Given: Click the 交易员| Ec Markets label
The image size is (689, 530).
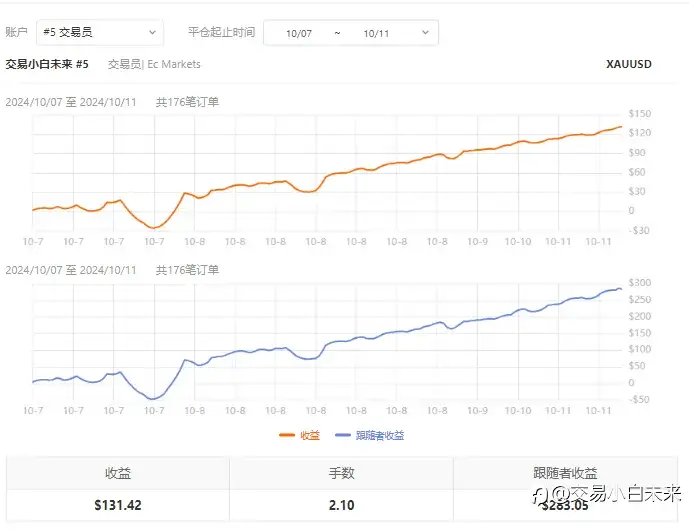Looking at the screenshot, I should click(x=154, y=64).
